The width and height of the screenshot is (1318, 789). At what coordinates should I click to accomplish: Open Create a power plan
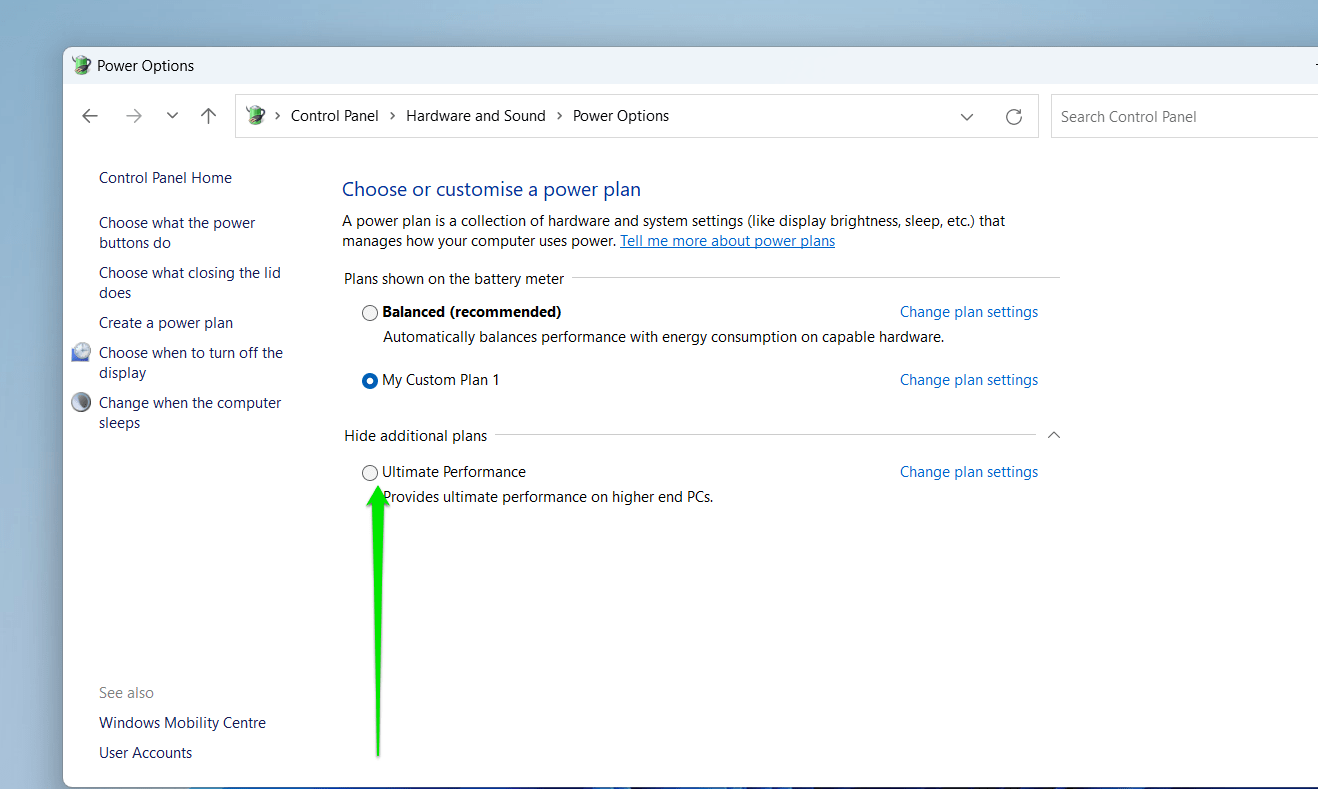pyautogui.click(x=166, y=323)
